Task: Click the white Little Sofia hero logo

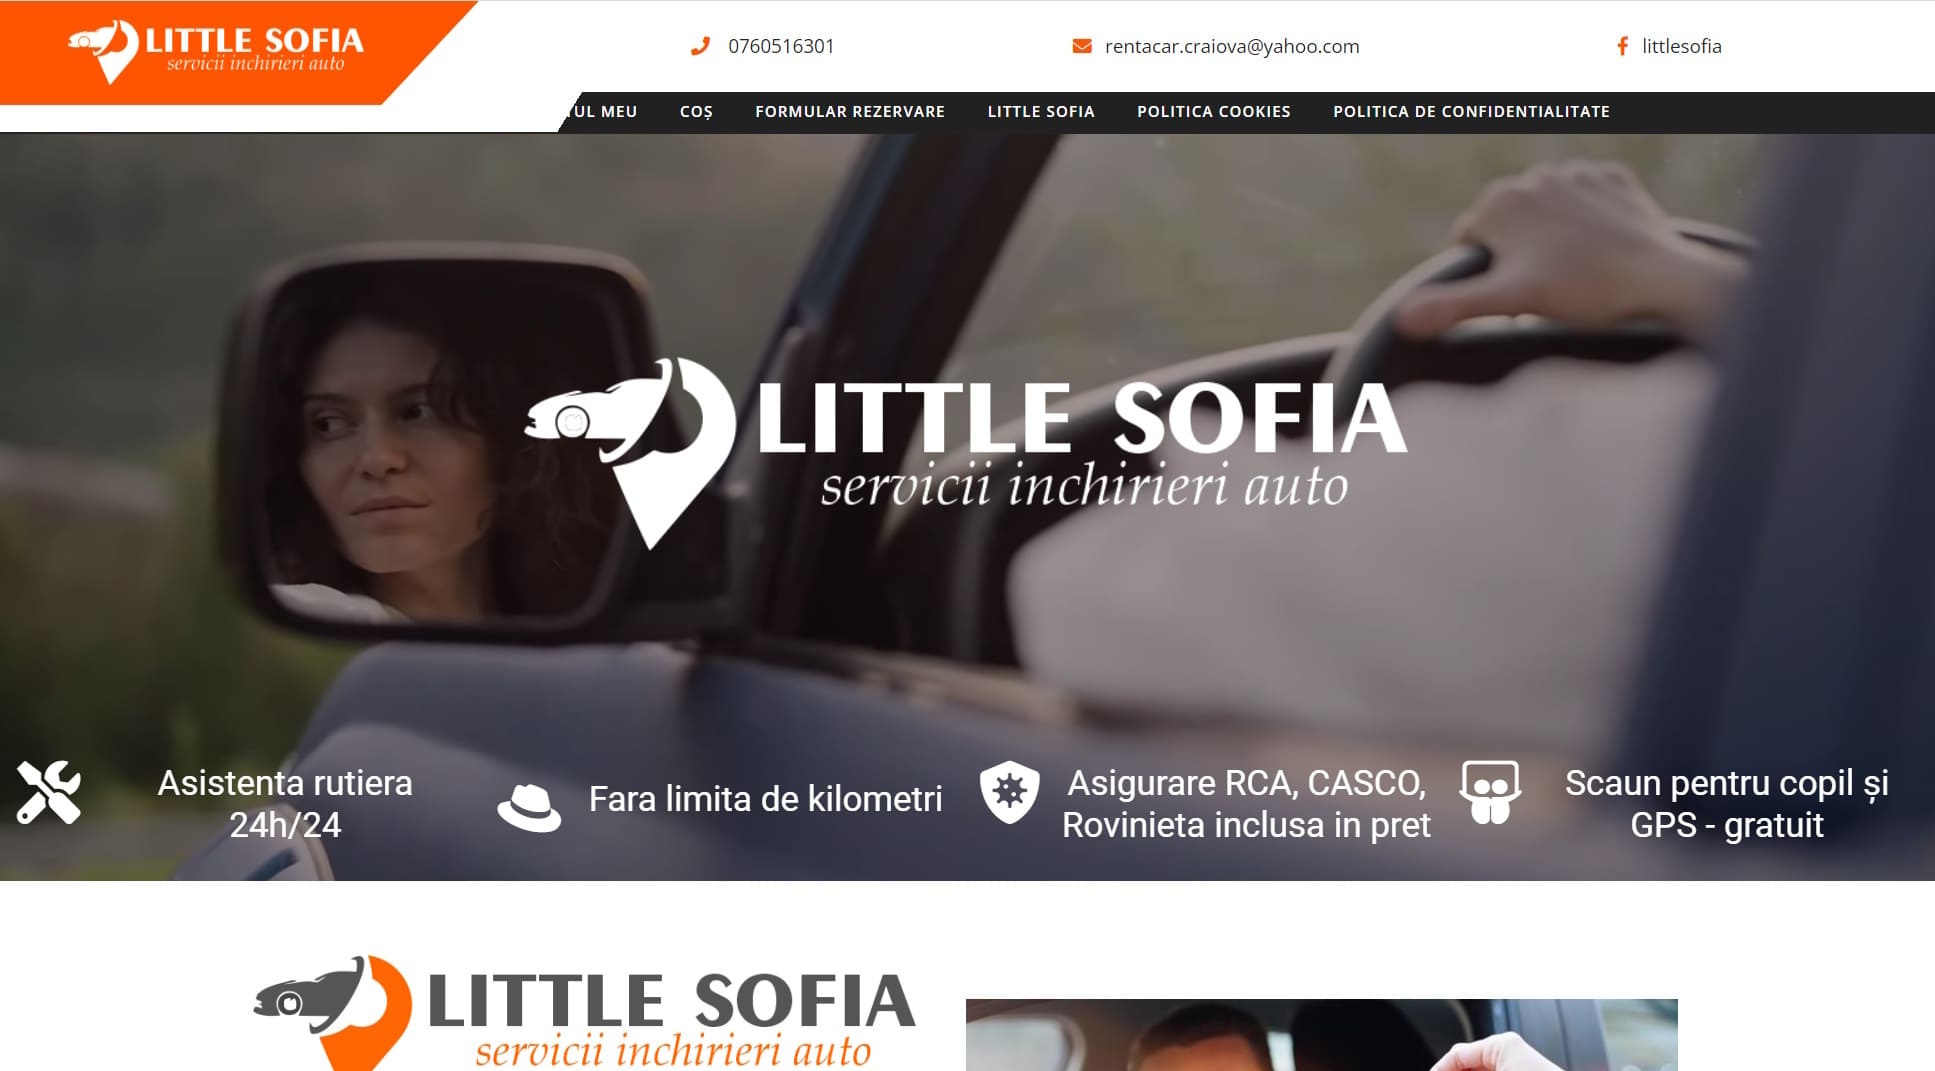Action: pos(966,453)
